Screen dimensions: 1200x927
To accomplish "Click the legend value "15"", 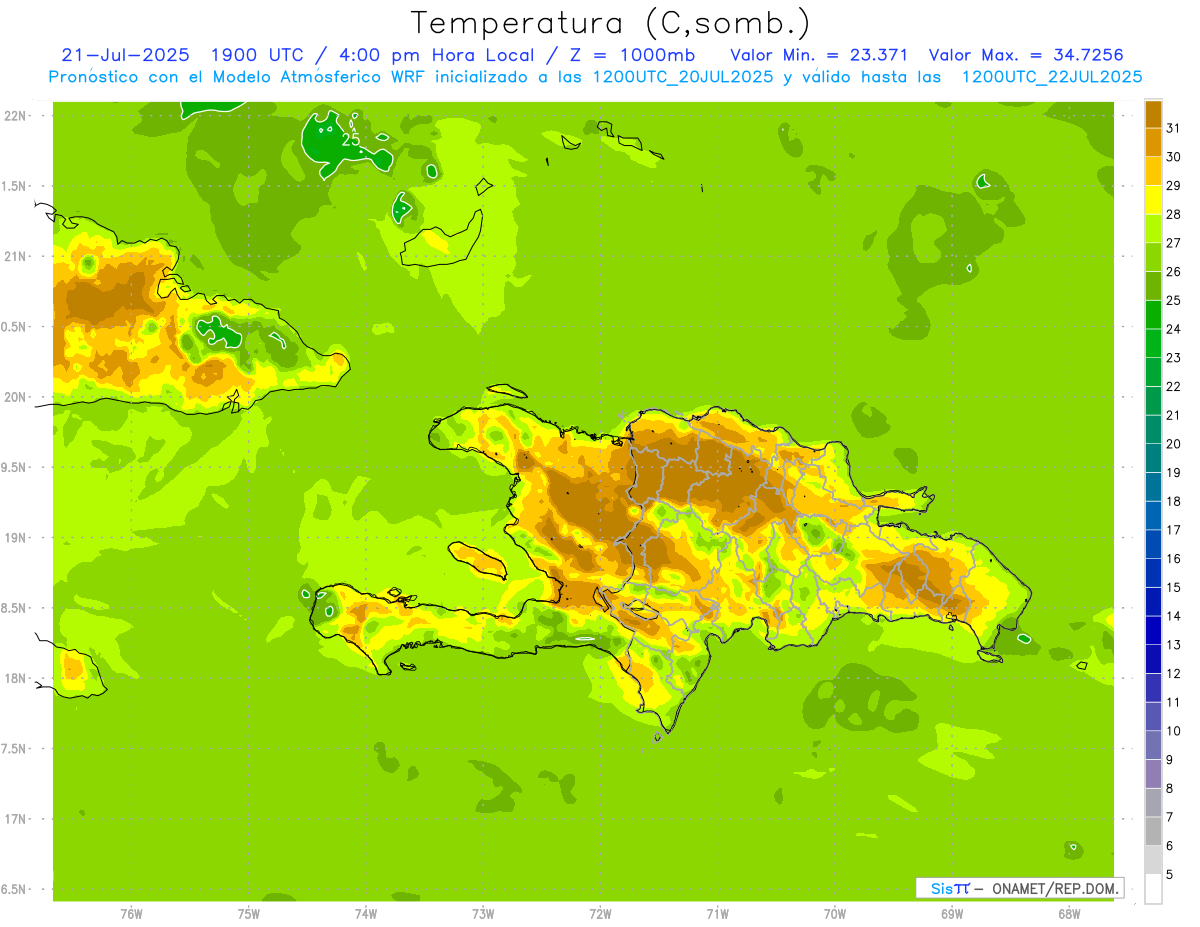I will (1174, 588).
